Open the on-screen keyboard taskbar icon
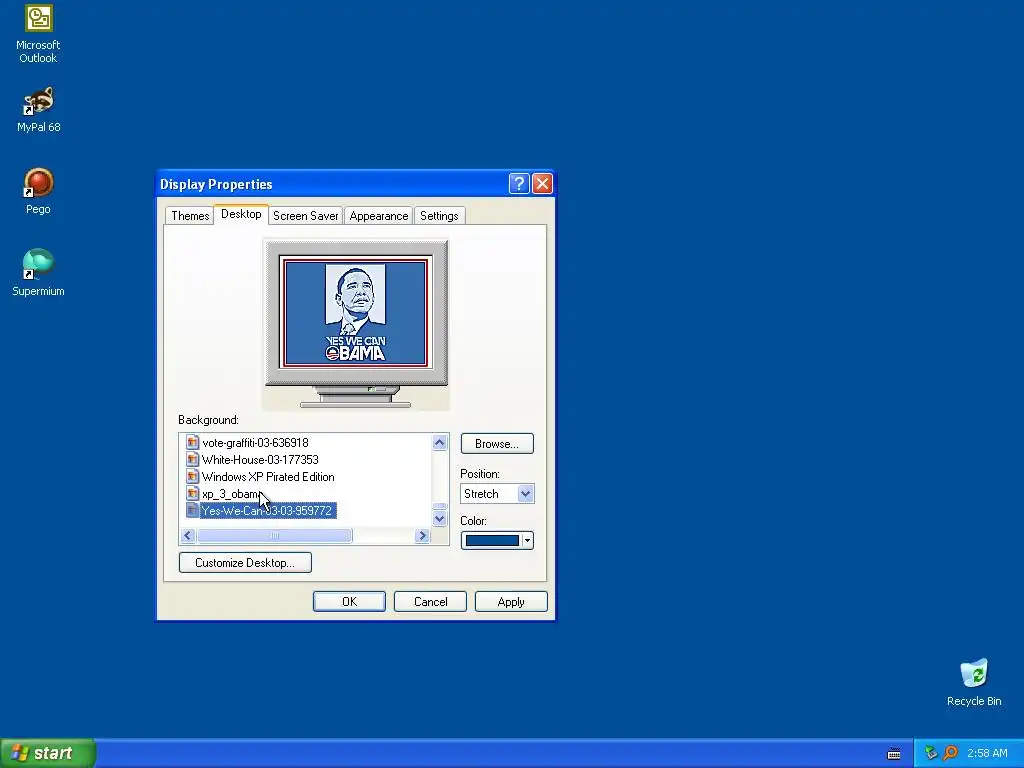This screenshot has width=1024, height=768. 894,754
